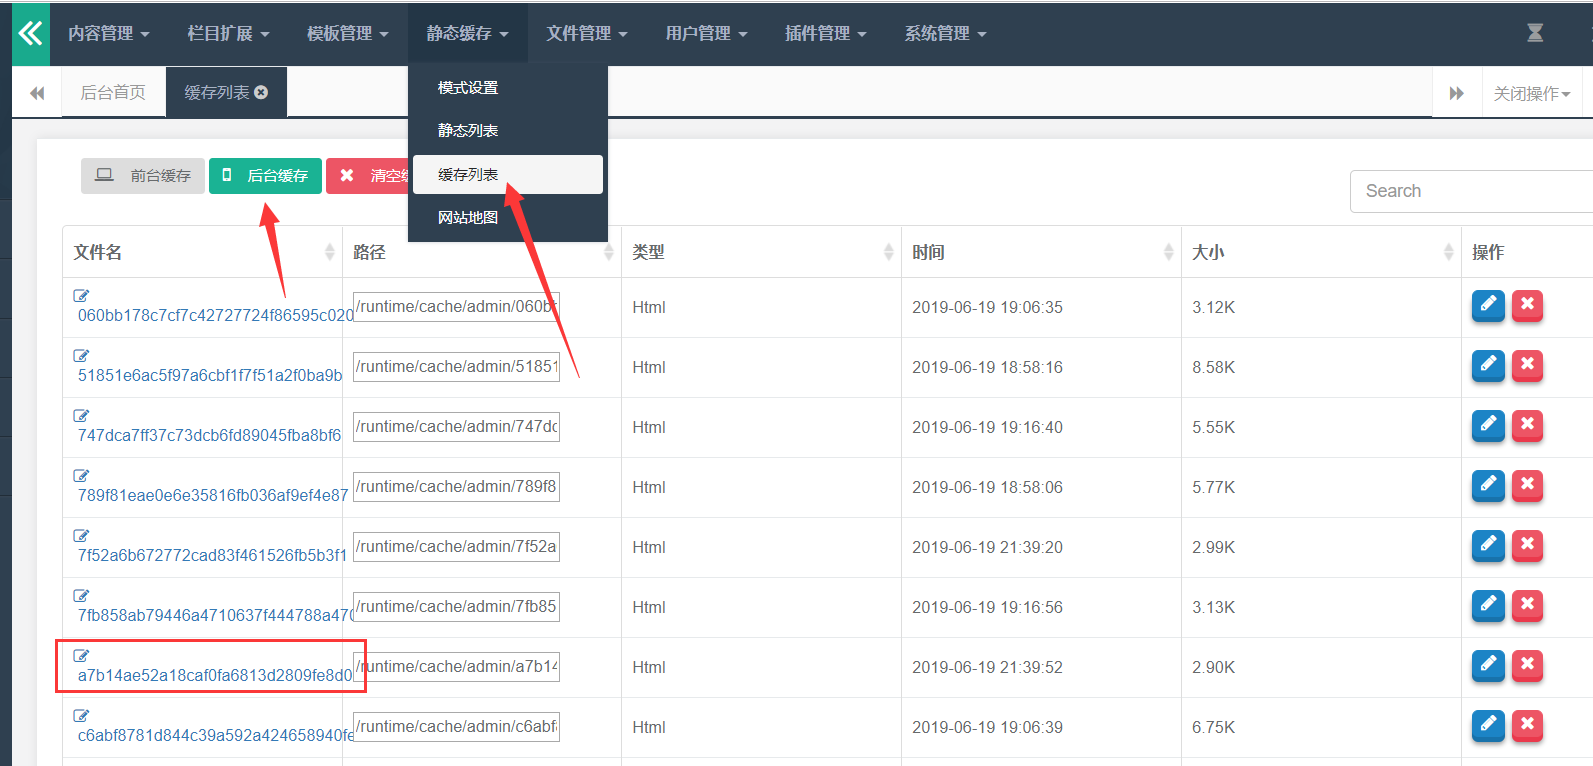This screenshot has height=766, width=1593.
Task: Click small edit icon above a7b14ae5 filename
Action: point(81,656)
